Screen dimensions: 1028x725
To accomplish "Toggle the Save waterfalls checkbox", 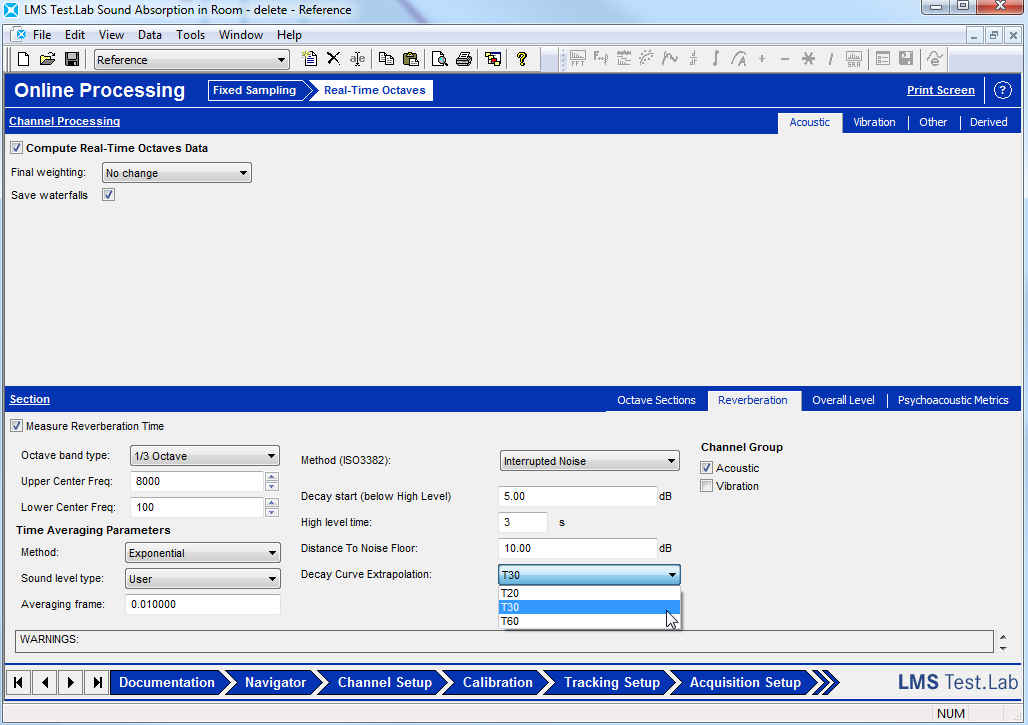I will [108, 195].
